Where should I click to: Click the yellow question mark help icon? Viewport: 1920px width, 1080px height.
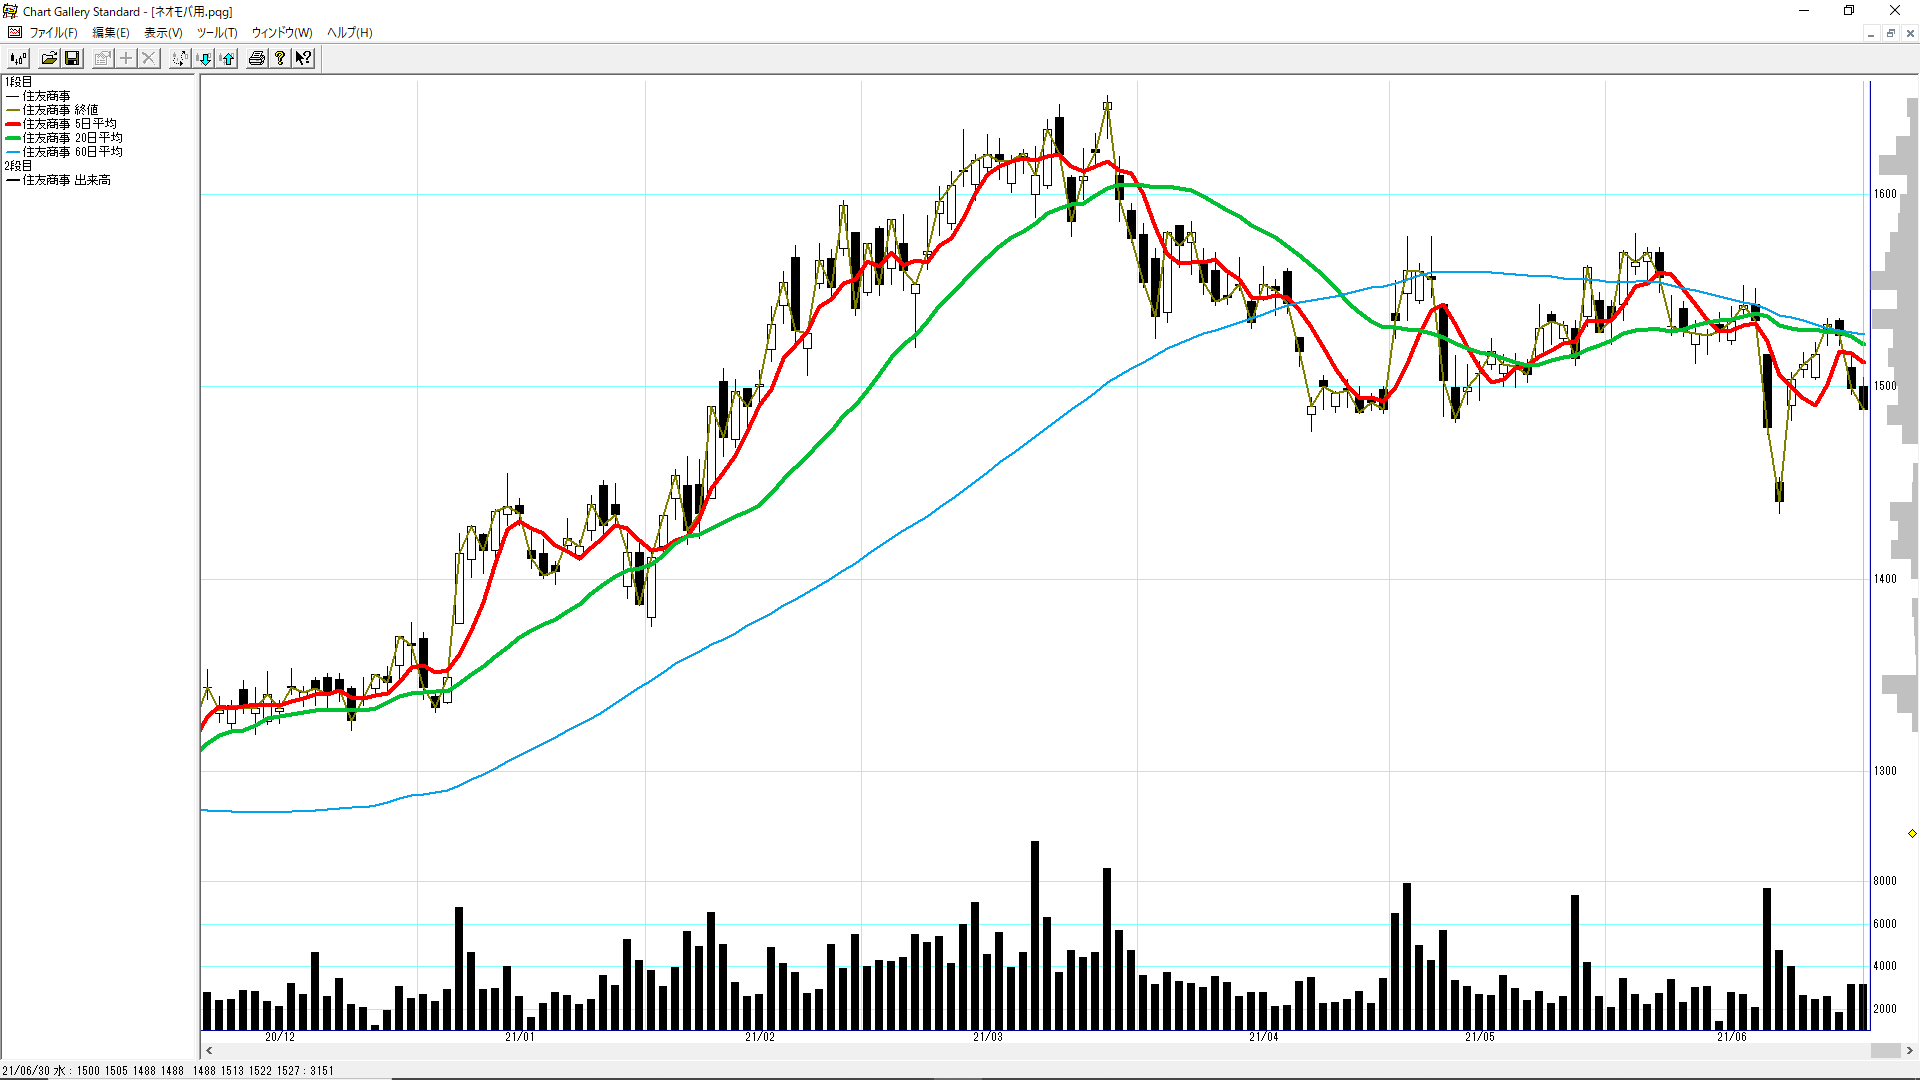point(280,58)
